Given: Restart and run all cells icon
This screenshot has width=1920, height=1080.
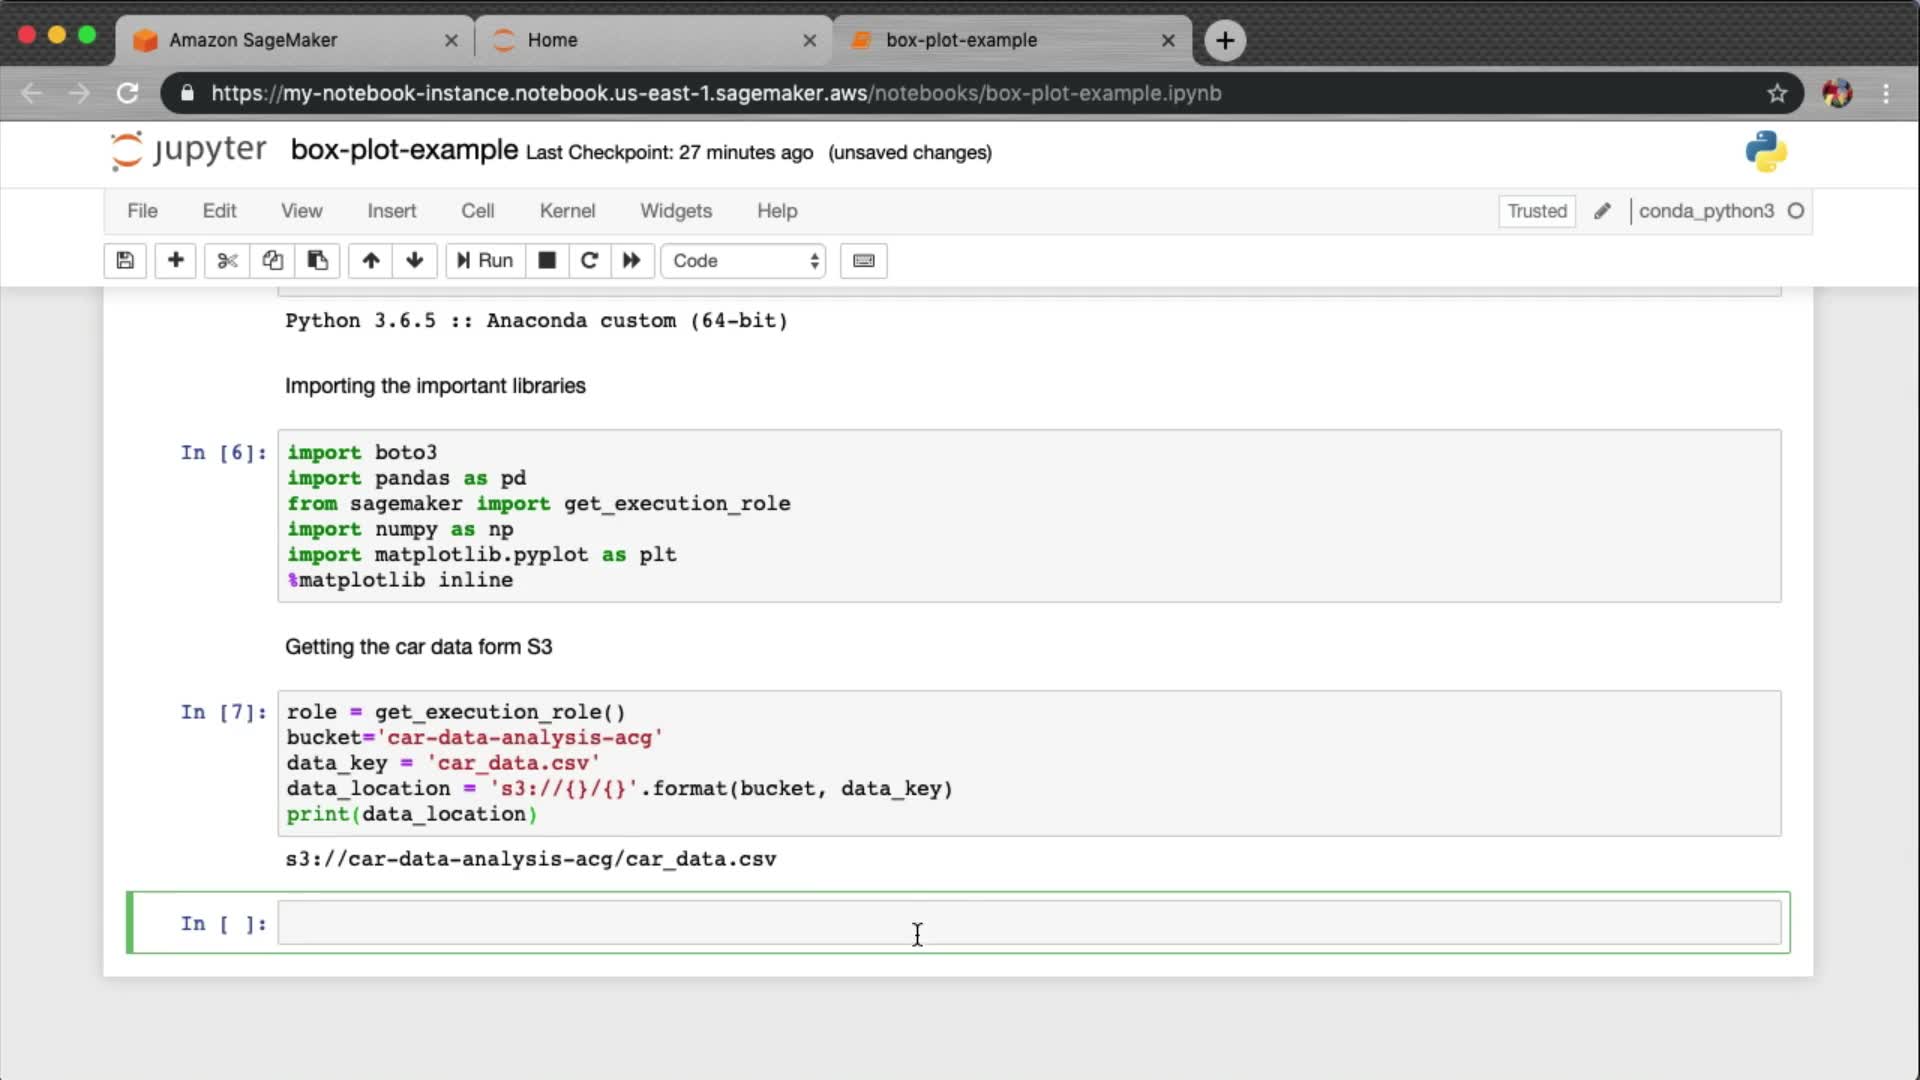Looking at the screenshot, I should (632, 261).
